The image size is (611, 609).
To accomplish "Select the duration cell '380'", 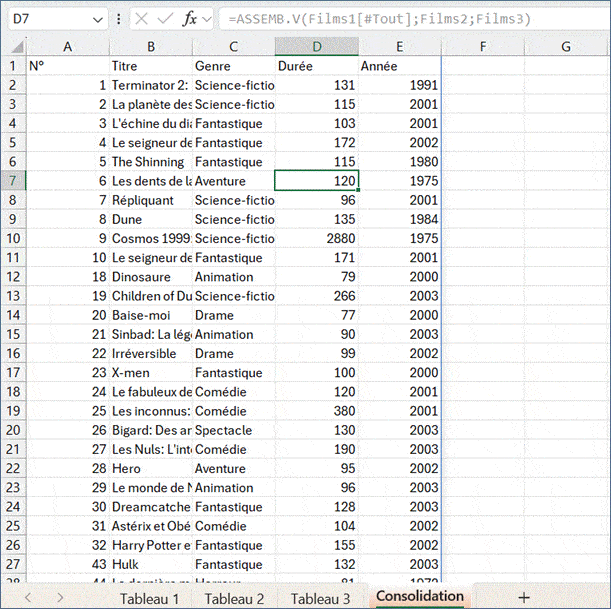I will tap(317, 411).
